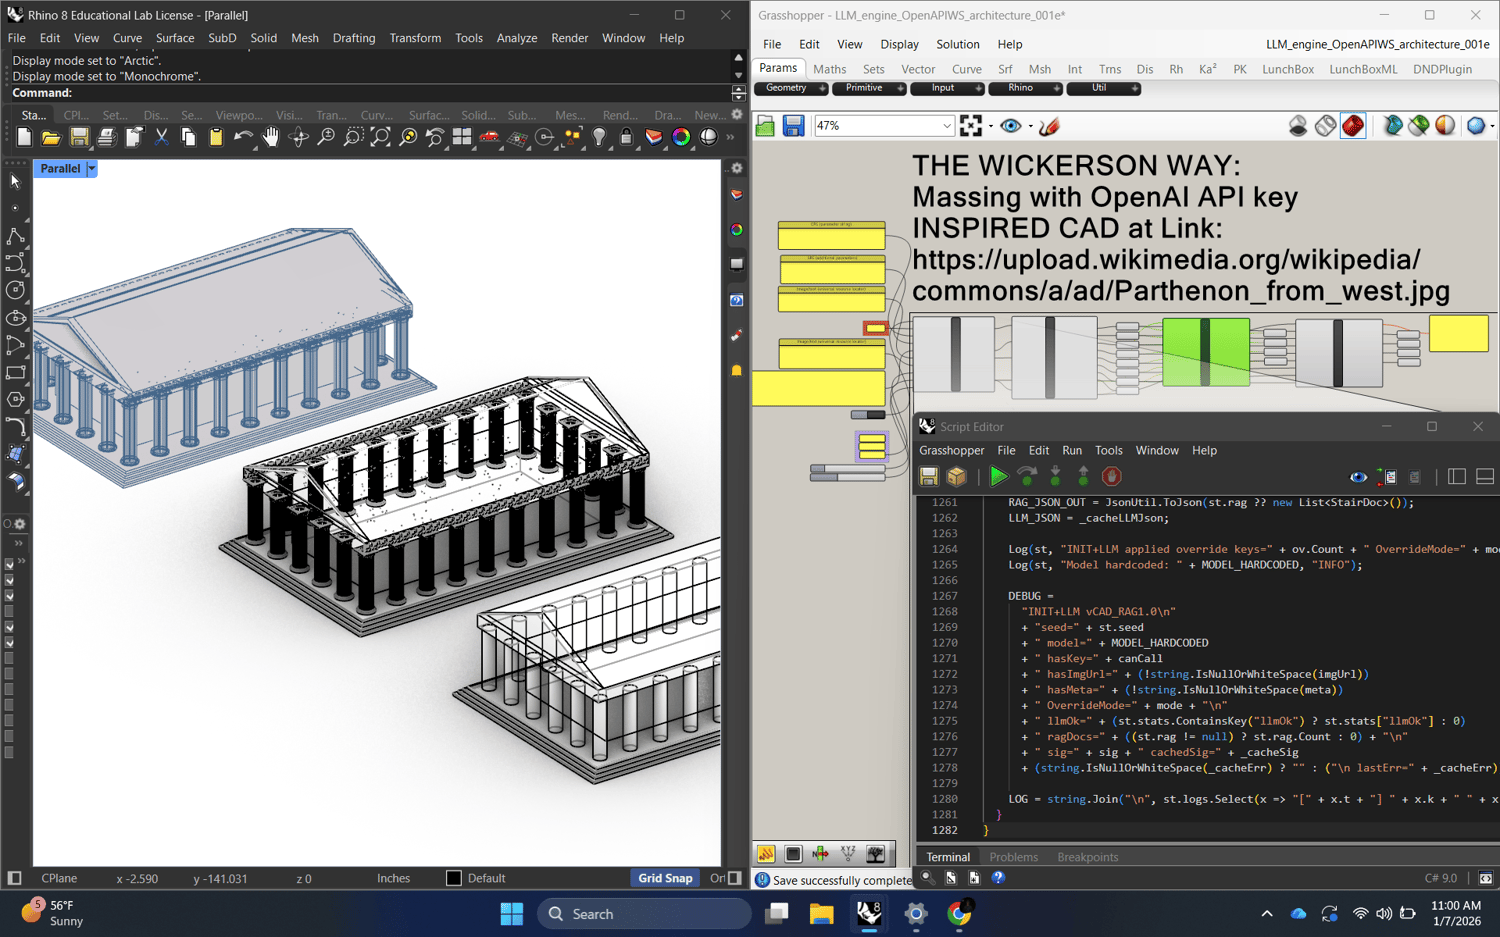Show hidden system tray icons chevron
Screen dimensions: 1500x937
[x=1267, y=914]
